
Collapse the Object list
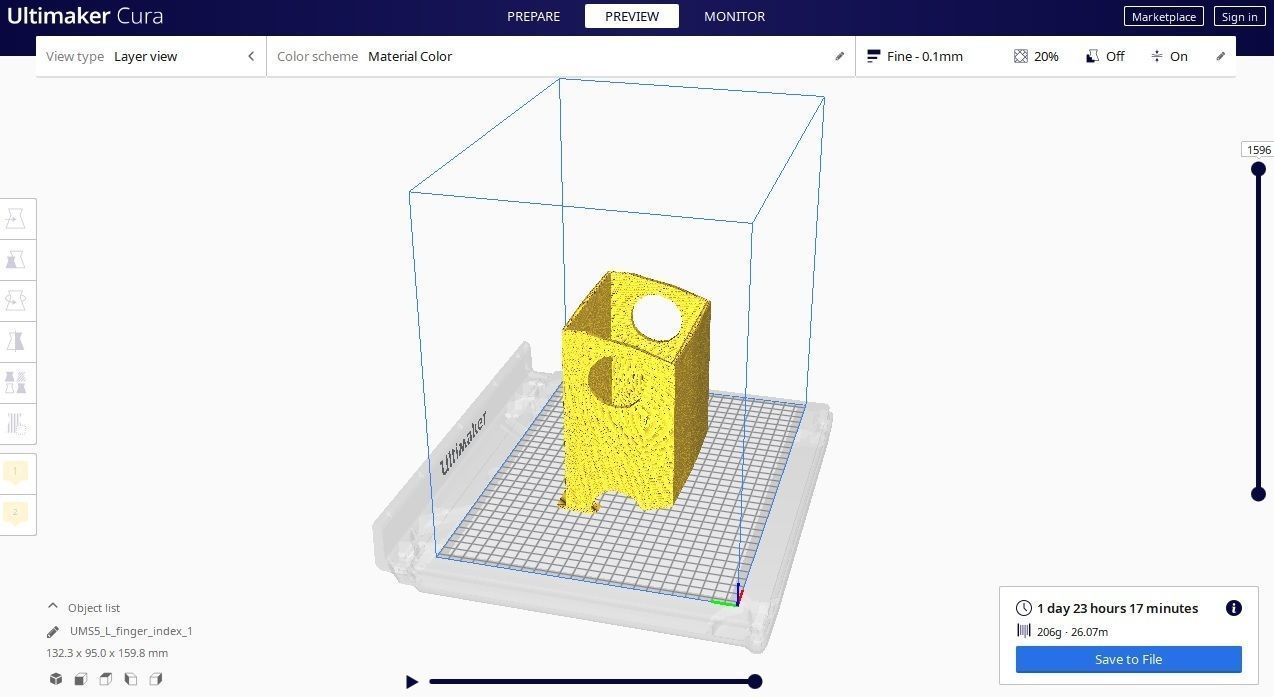click(53, 607)
